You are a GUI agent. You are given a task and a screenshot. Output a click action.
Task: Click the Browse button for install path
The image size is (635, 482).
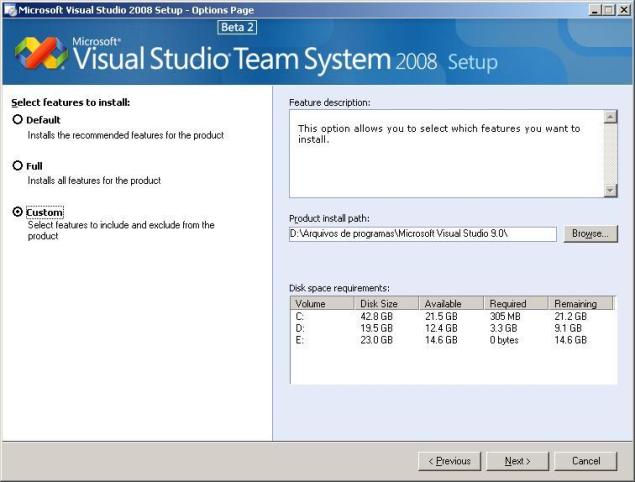(590, 234)
